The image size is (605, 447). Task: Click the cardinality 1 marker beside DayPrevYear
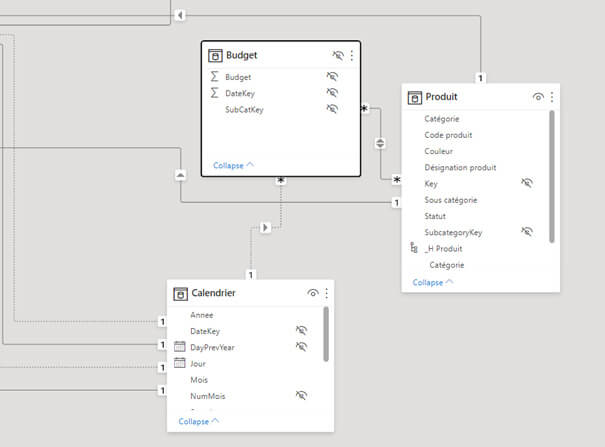pyautogui.click(x=162, y=344)
